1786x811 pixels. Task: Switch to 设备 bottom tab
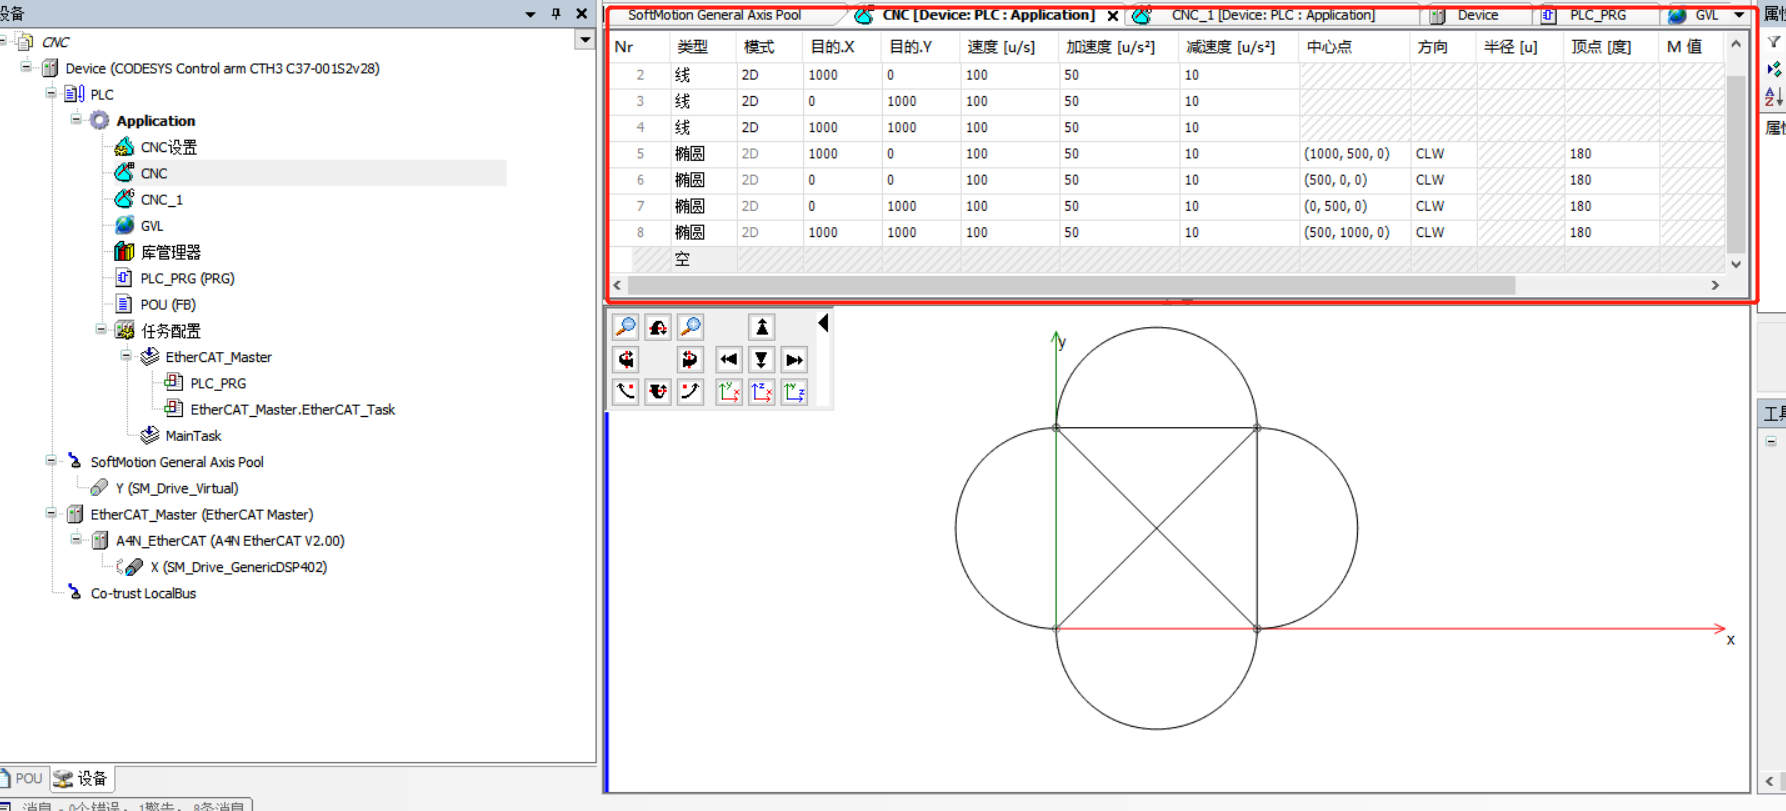point(82,778)
